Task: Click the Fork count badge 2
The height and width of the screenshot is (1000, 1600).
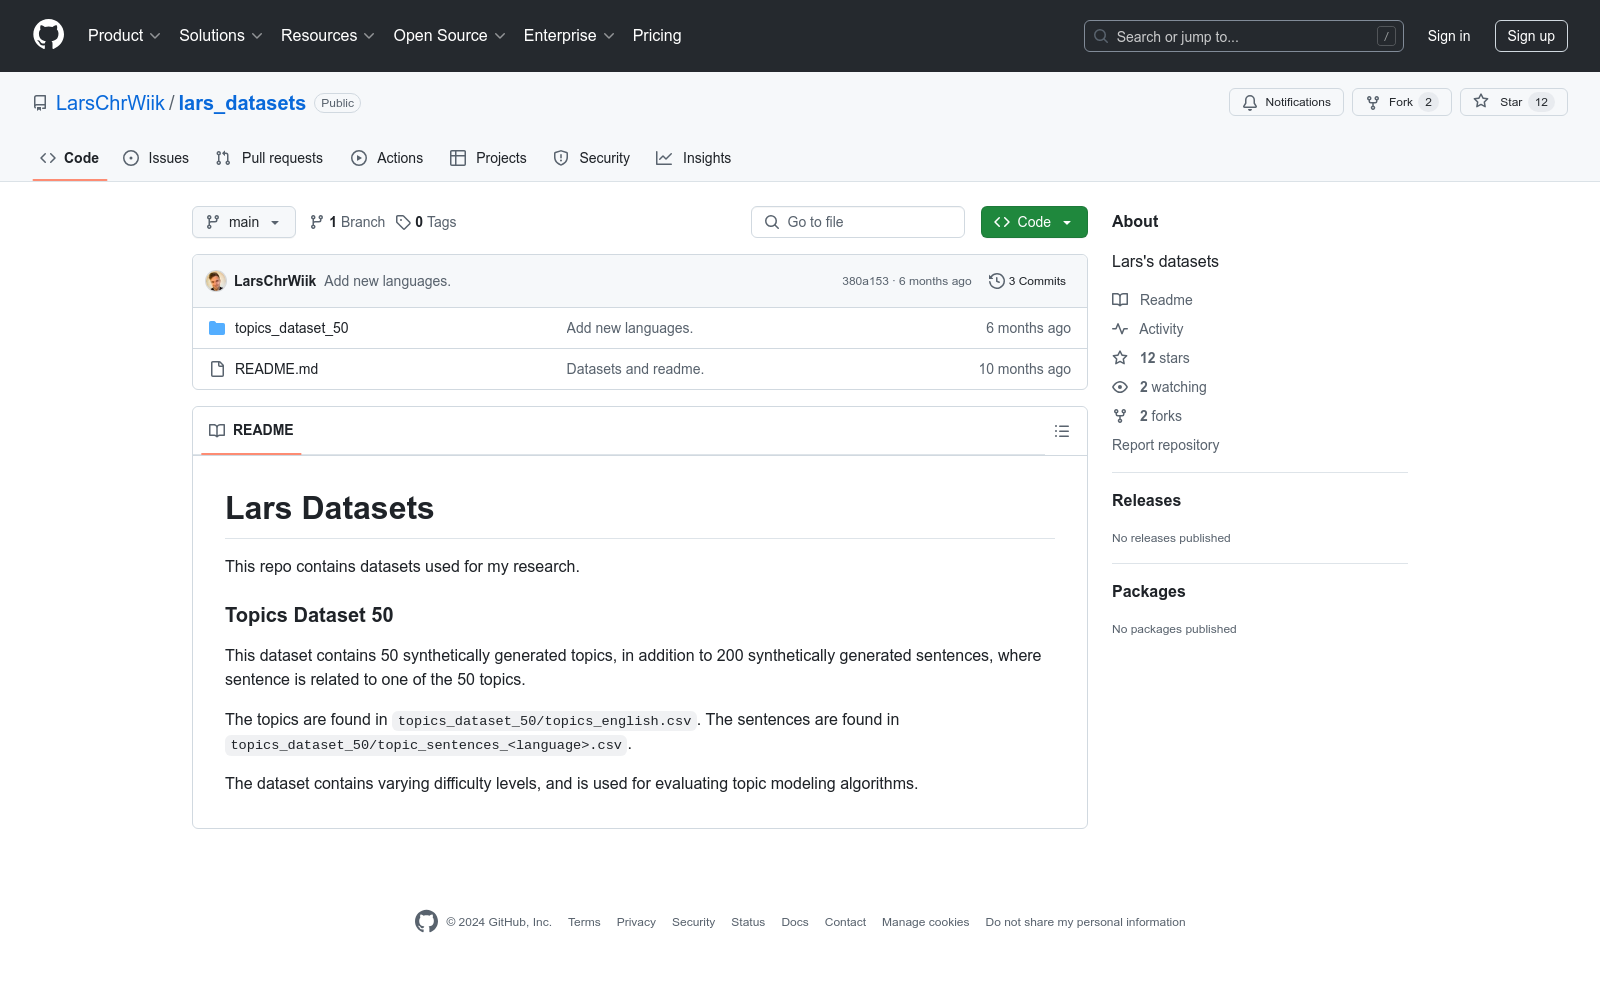Action: click(1428, 102)
